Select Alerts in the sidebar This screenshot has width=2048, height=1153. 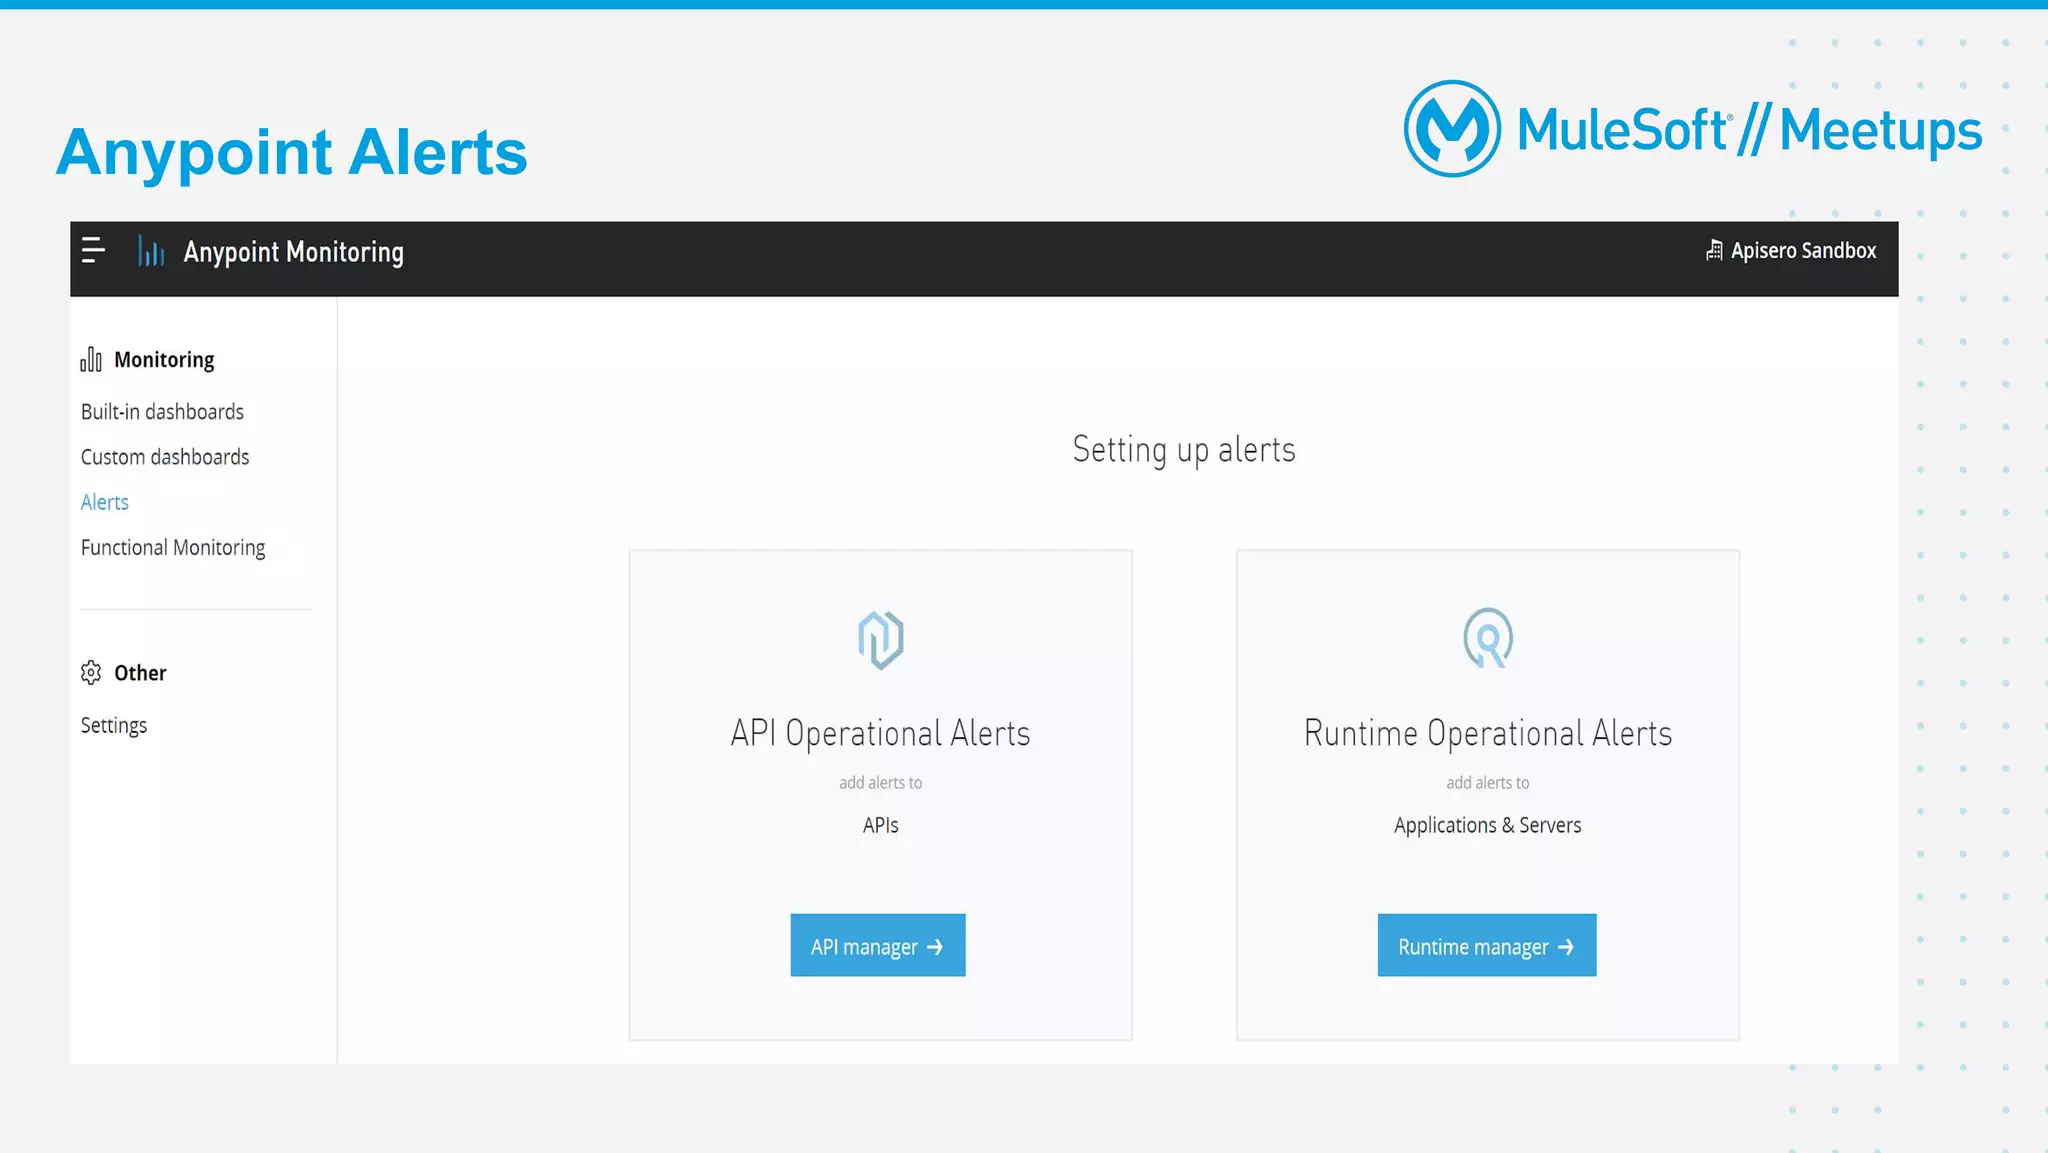click(x=105, y=502)
